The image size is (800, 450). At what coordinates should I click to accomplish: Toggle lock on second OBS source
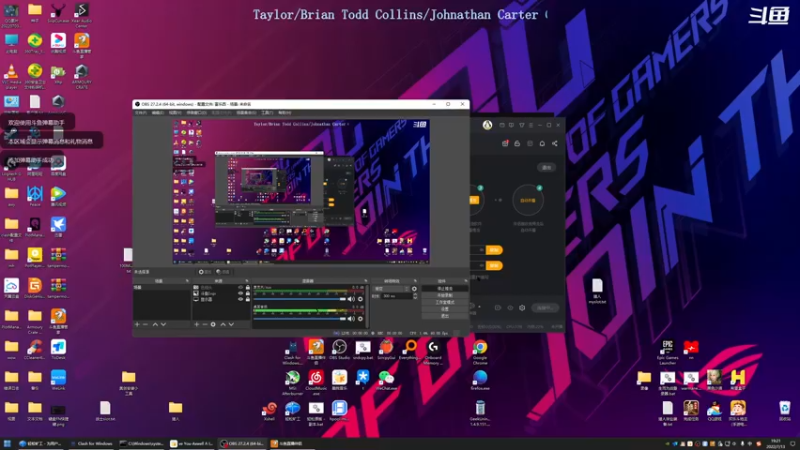click(248, 293)
